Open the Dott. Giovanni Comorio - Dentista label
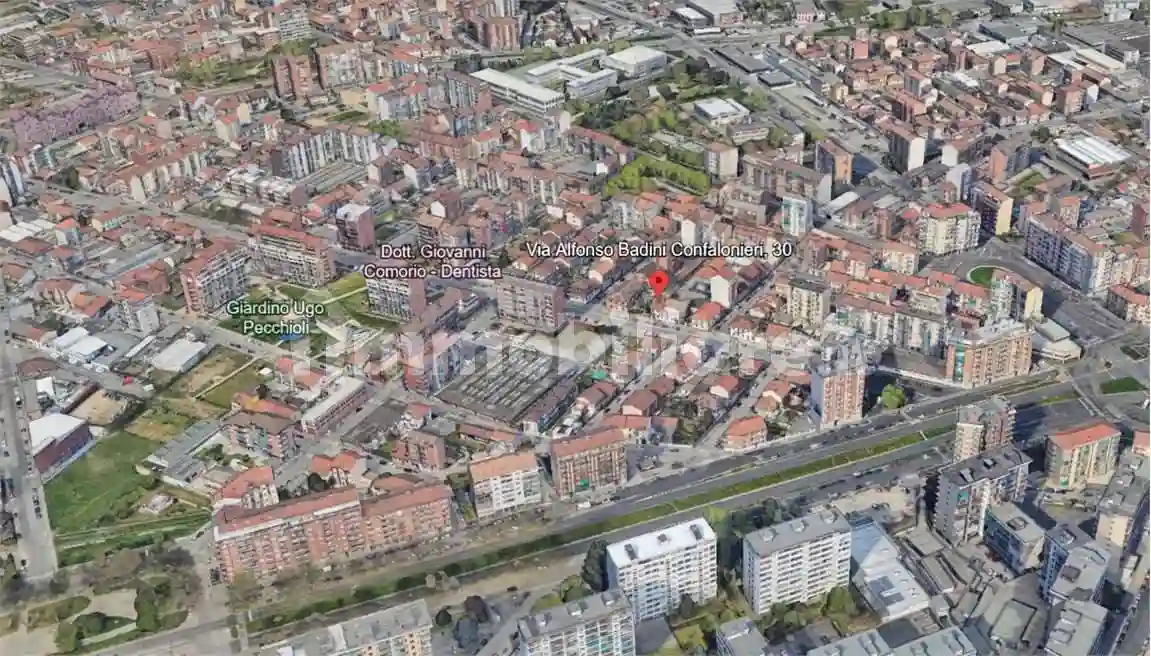 click(432, 262)
